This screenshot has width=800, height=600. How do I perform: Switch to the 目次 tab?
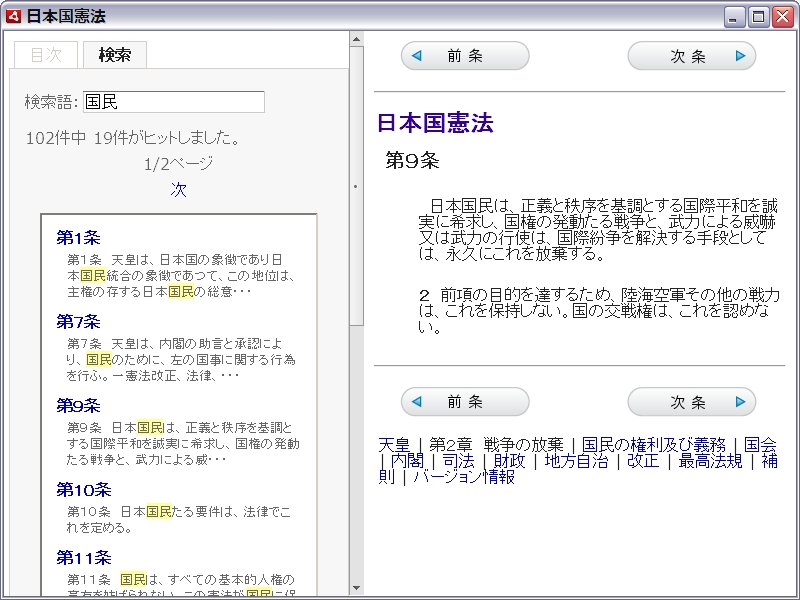click(x=46, y=55)
